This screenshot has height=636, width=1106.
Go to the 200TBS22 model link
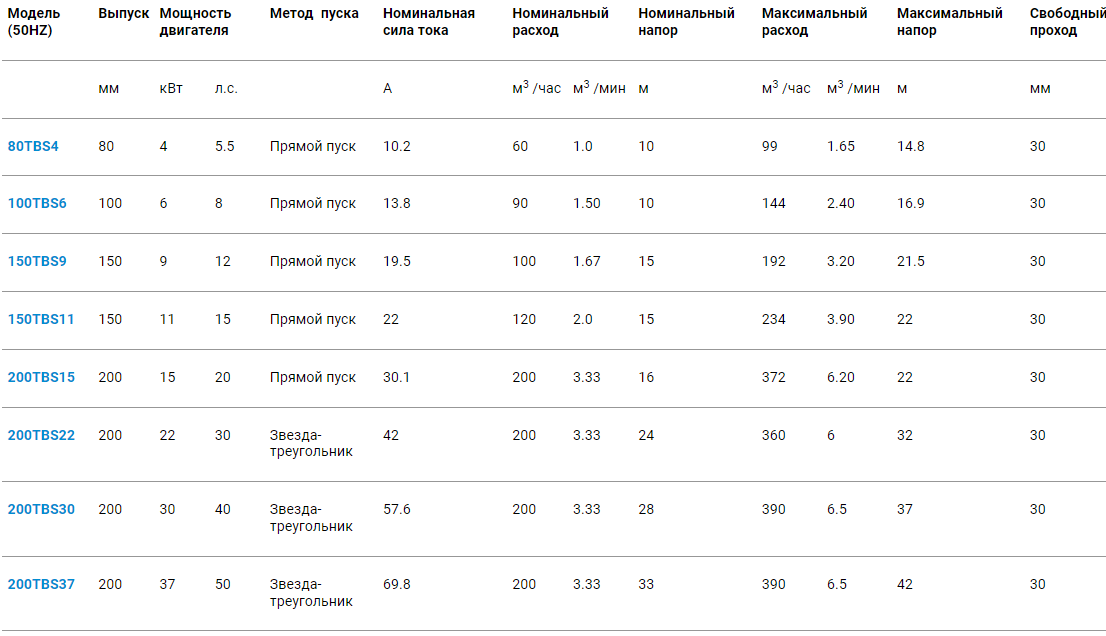tap(41, 436)
